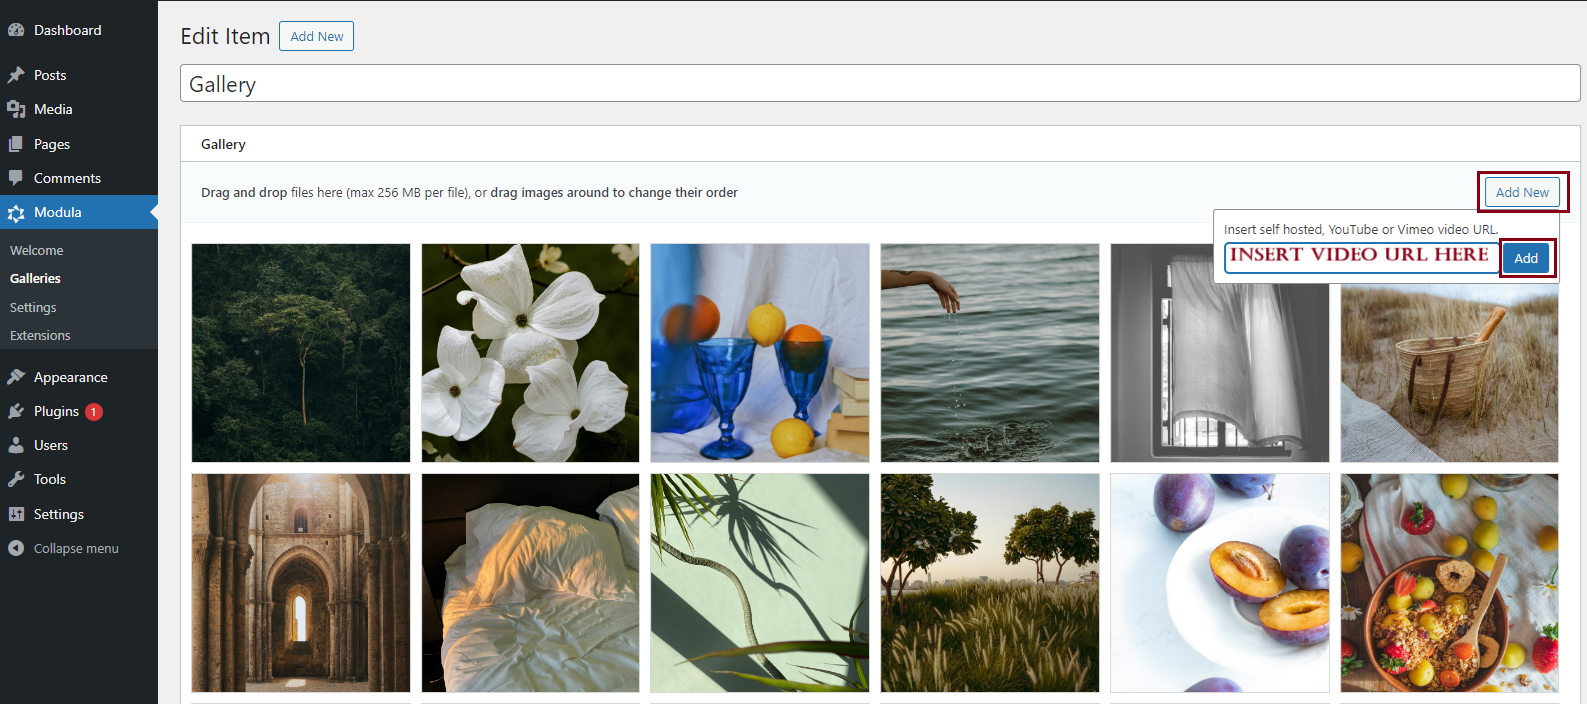Select the white flowers thumbnail
The image size is (1587, 704).
(530, 353)
